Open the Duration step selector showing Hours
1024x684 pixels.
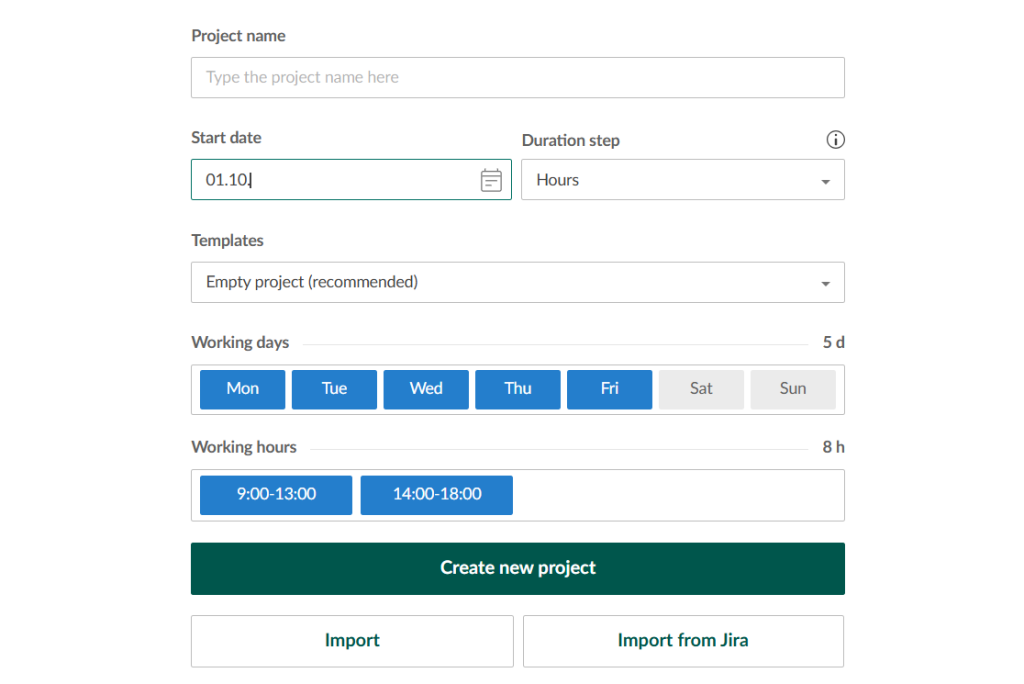(683, 180)
